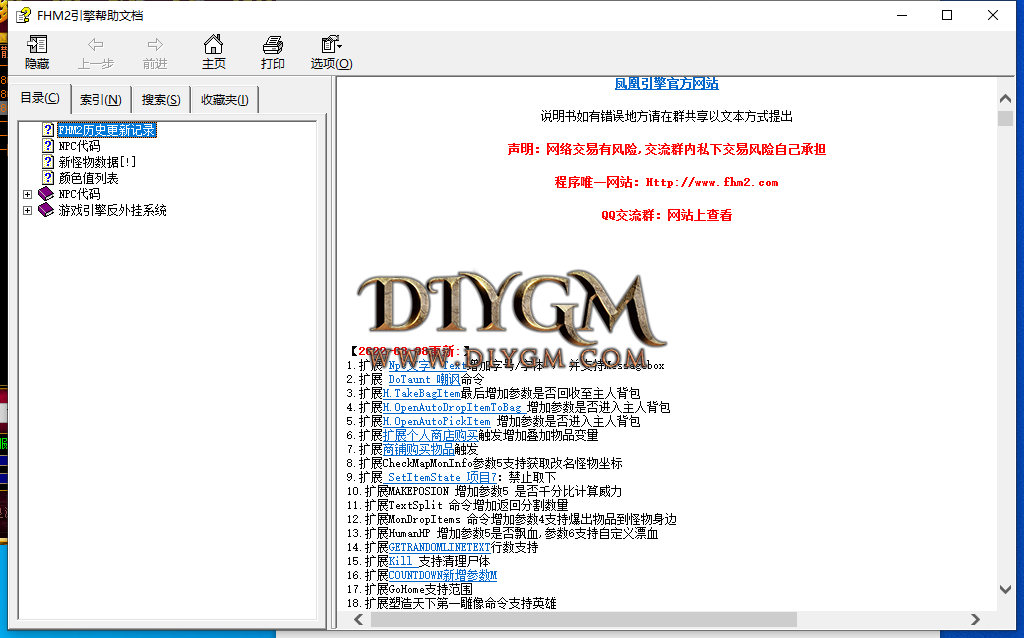The image size is (1024, 638).
Task: Open the 商铺购买物品 link
Action: [419, 449]
